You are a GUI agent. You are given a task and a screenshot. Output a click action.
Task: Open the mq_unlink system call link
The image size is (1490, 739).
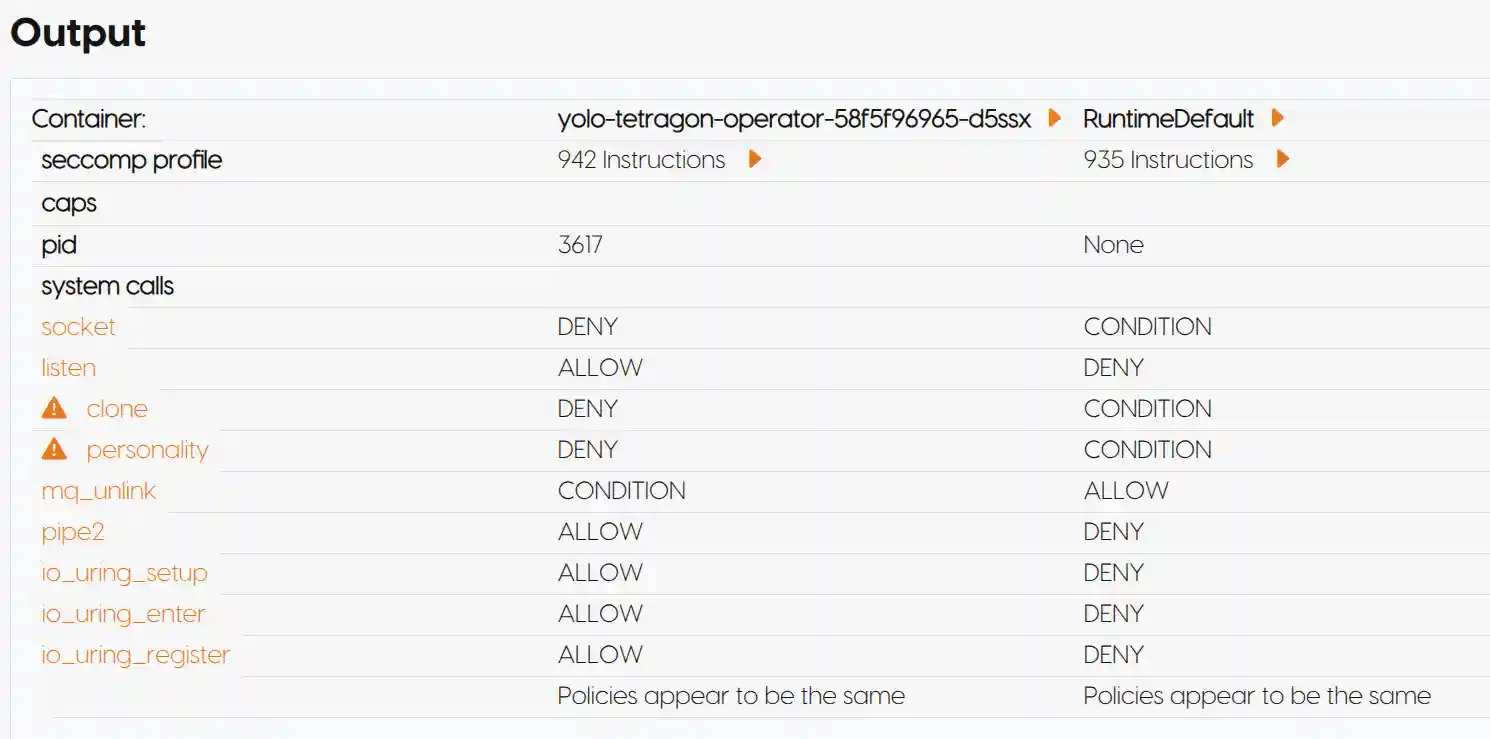point(98,491)
